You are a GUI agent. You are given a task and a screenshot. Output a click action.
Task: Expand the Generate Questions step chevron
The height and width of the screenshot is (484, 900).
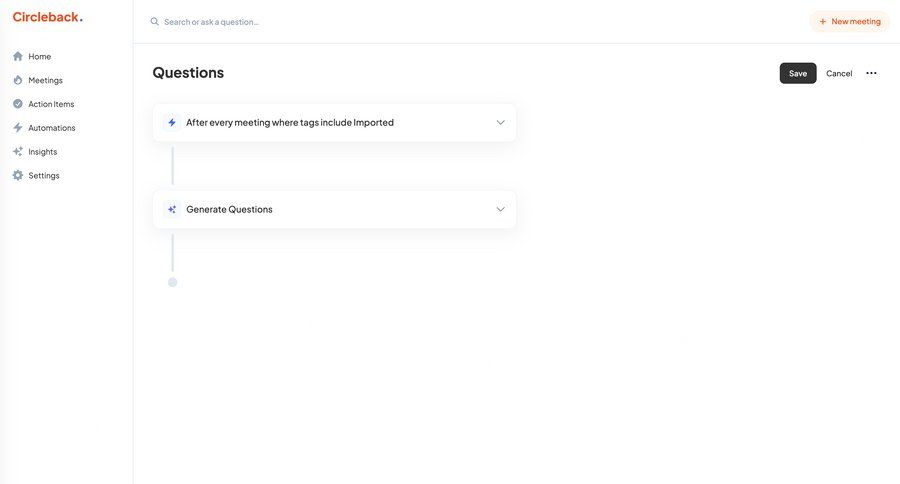coord(500,210)
